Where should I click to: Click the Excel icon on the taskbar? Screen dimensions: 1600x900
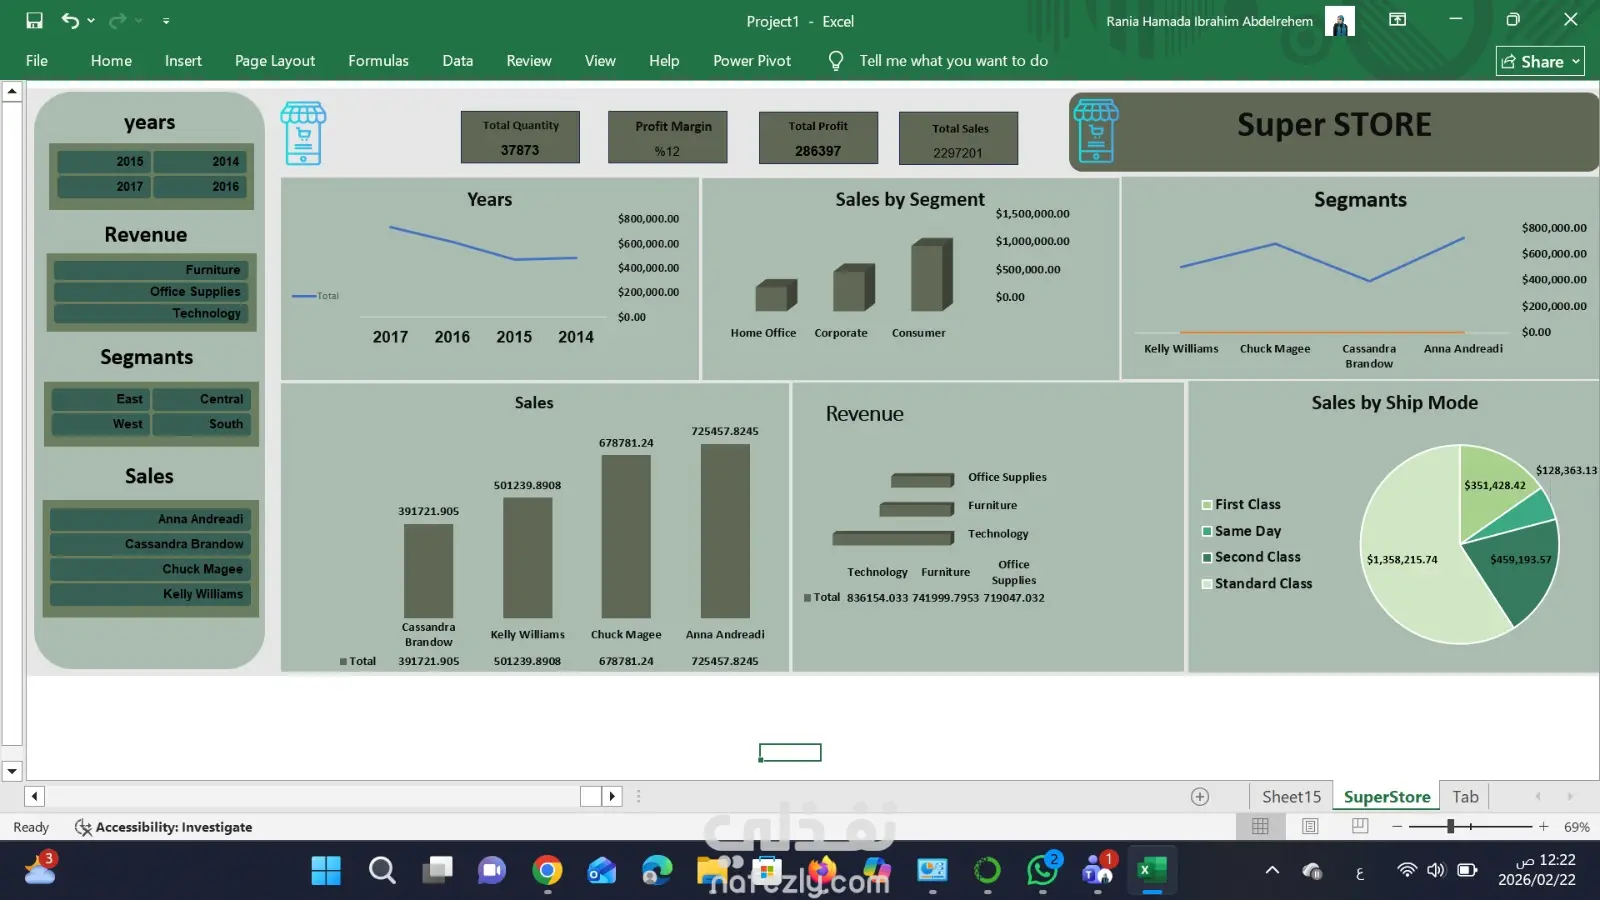1152,871
